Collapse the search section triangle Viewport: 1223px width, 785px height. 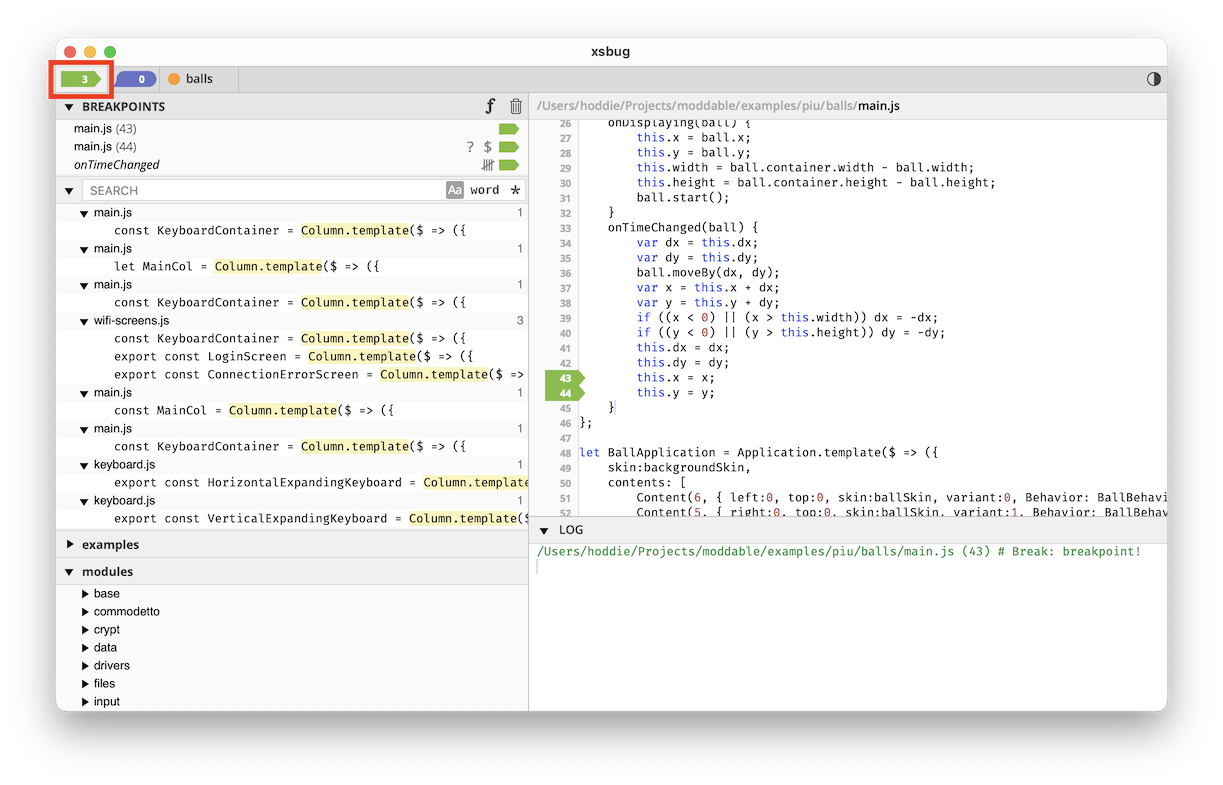69,190
